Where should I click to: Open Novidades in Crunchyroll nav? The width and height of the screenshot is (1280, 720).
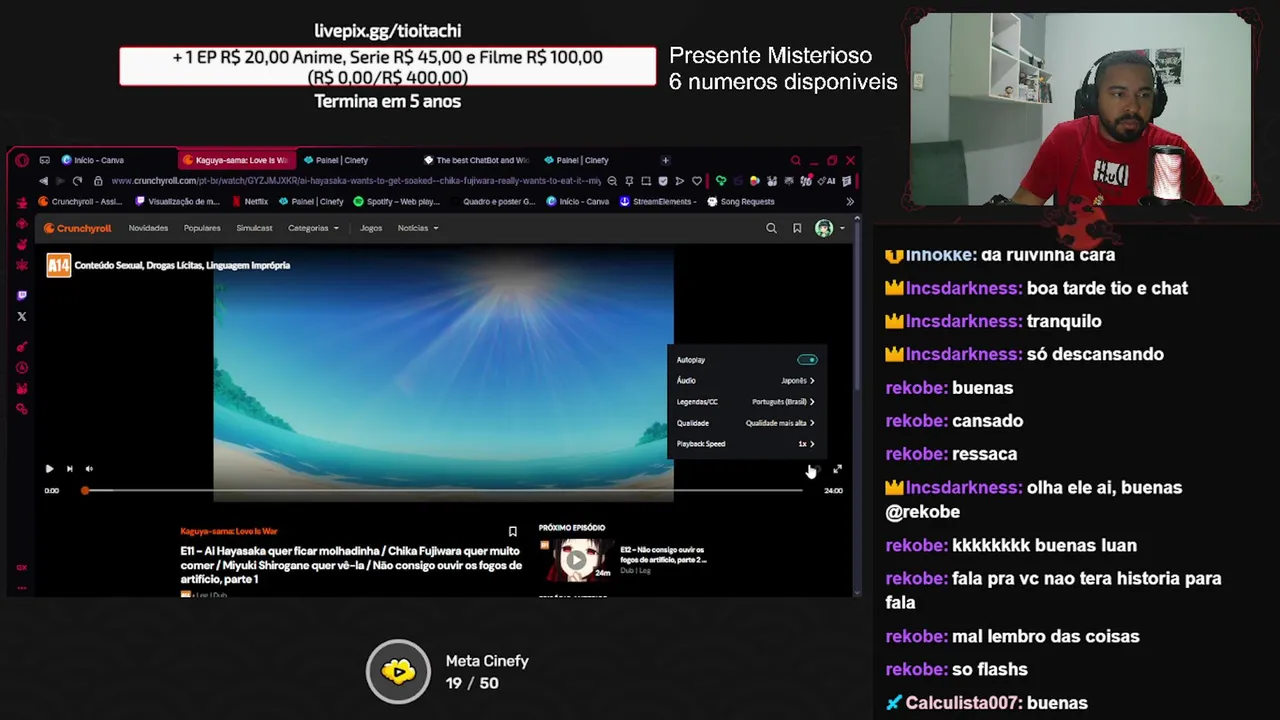tap(148, 228)
